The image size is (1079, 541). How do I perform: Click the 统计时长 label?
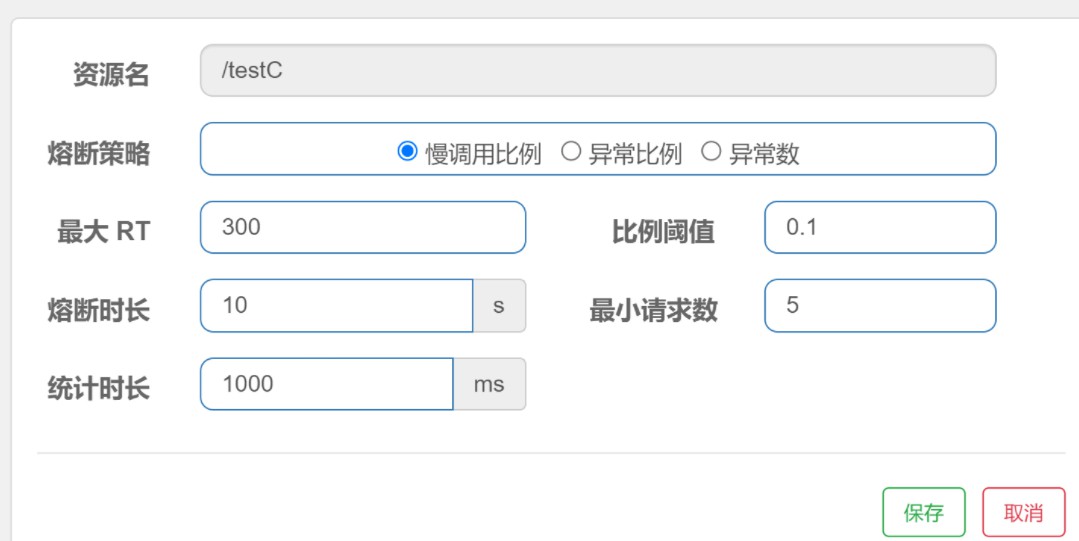coord(98,388)
